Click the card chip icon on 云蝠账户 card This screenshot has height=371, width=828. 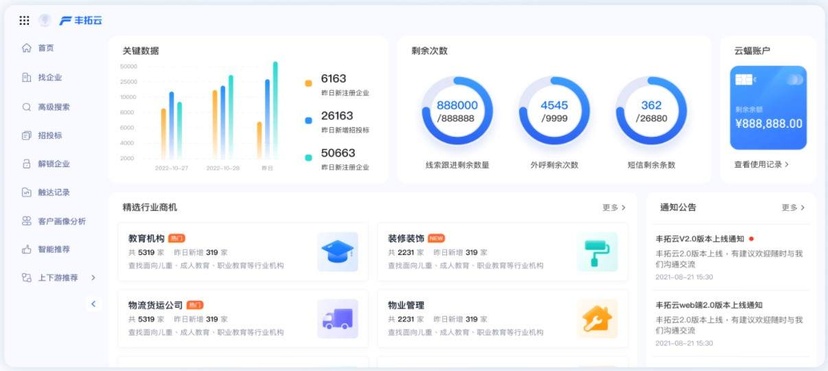pyautogui.click(x=745, y=80)
